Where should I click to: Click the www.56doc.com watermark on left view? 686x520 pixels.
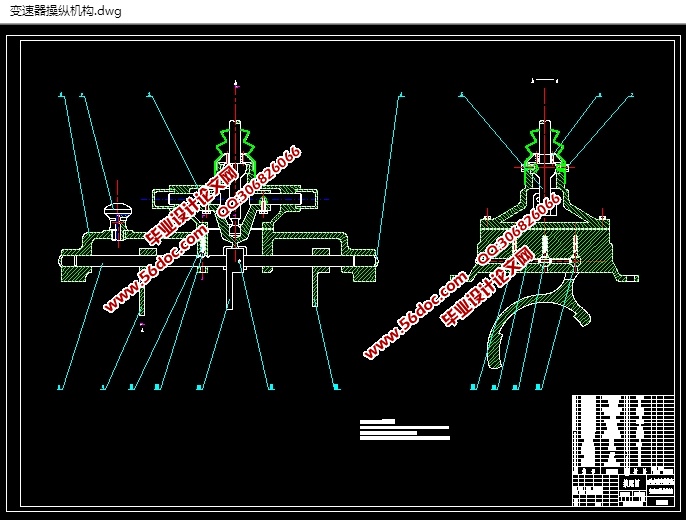point(150,273)
